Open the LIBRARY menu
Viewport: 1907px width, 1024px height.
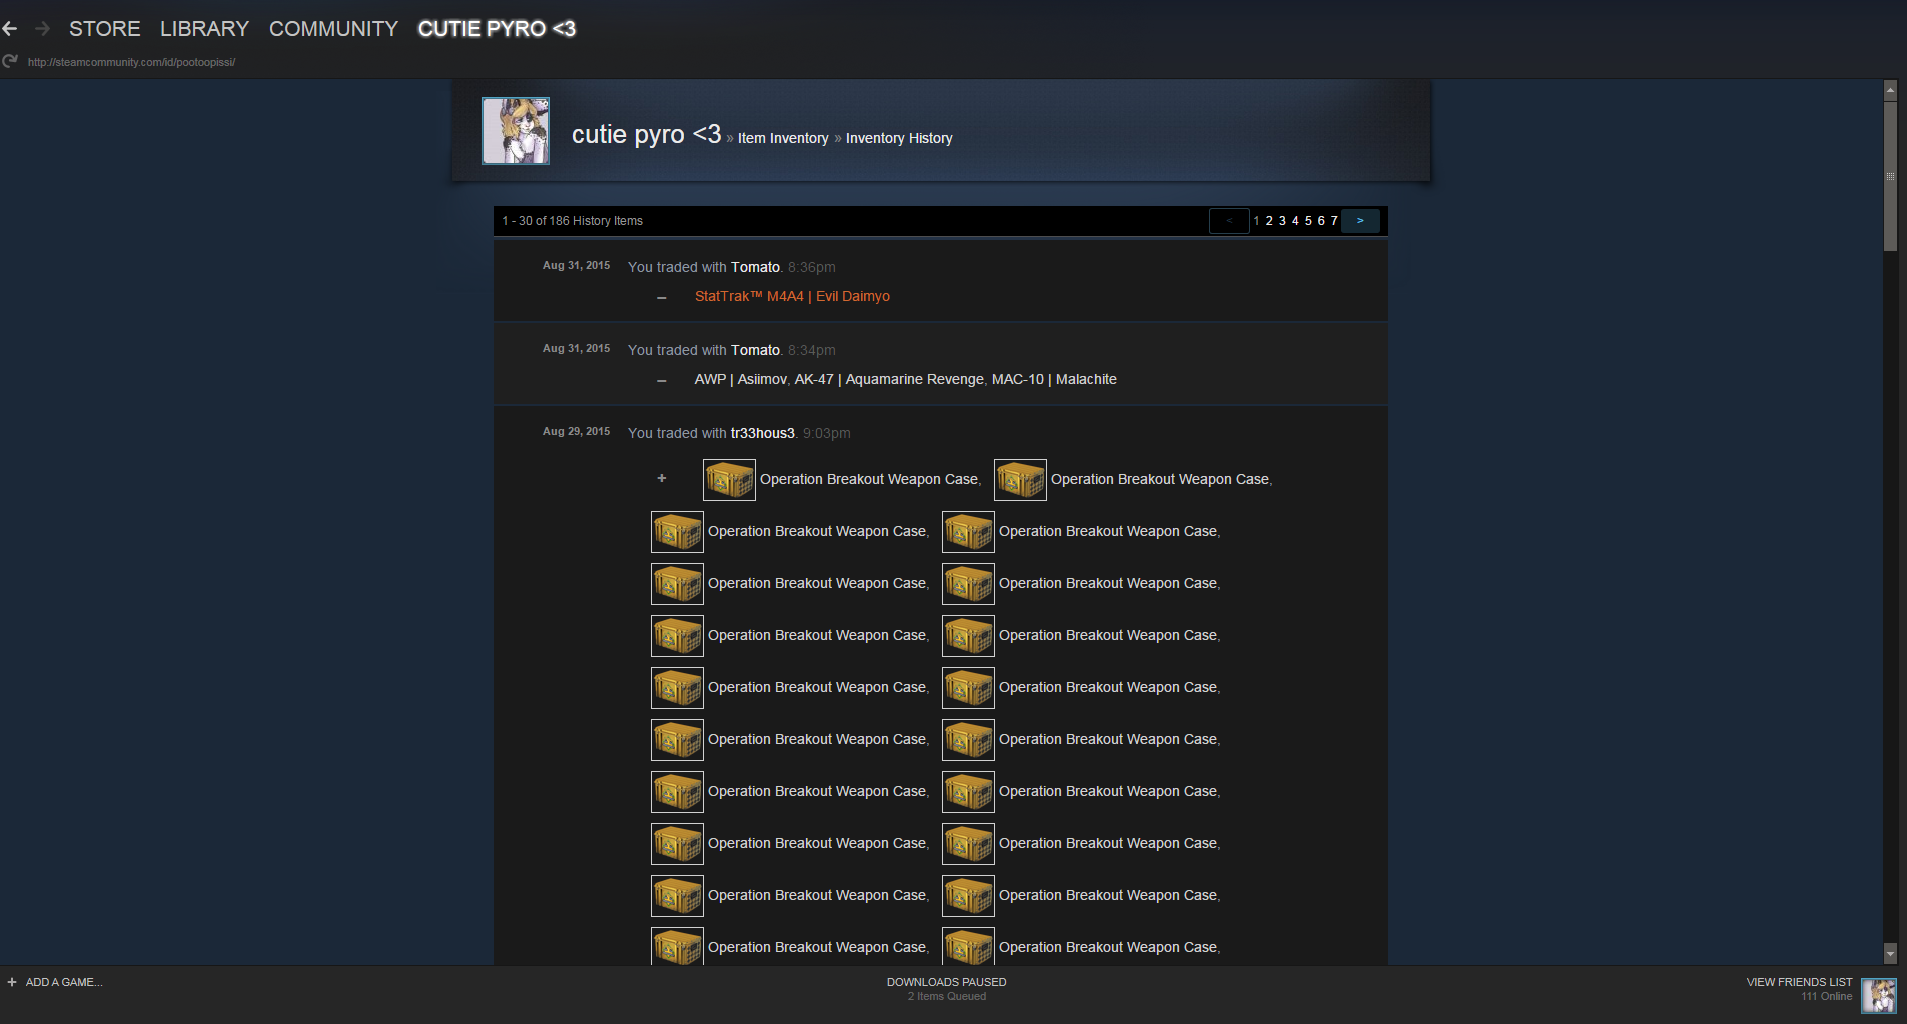[x=204, y=29]
